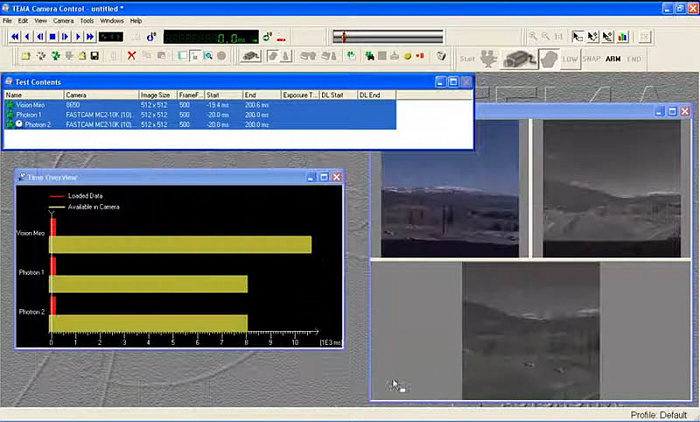Click the yellow circle icon in toolbar
This screenshot has width=700, height=422.
click(407, 56)
